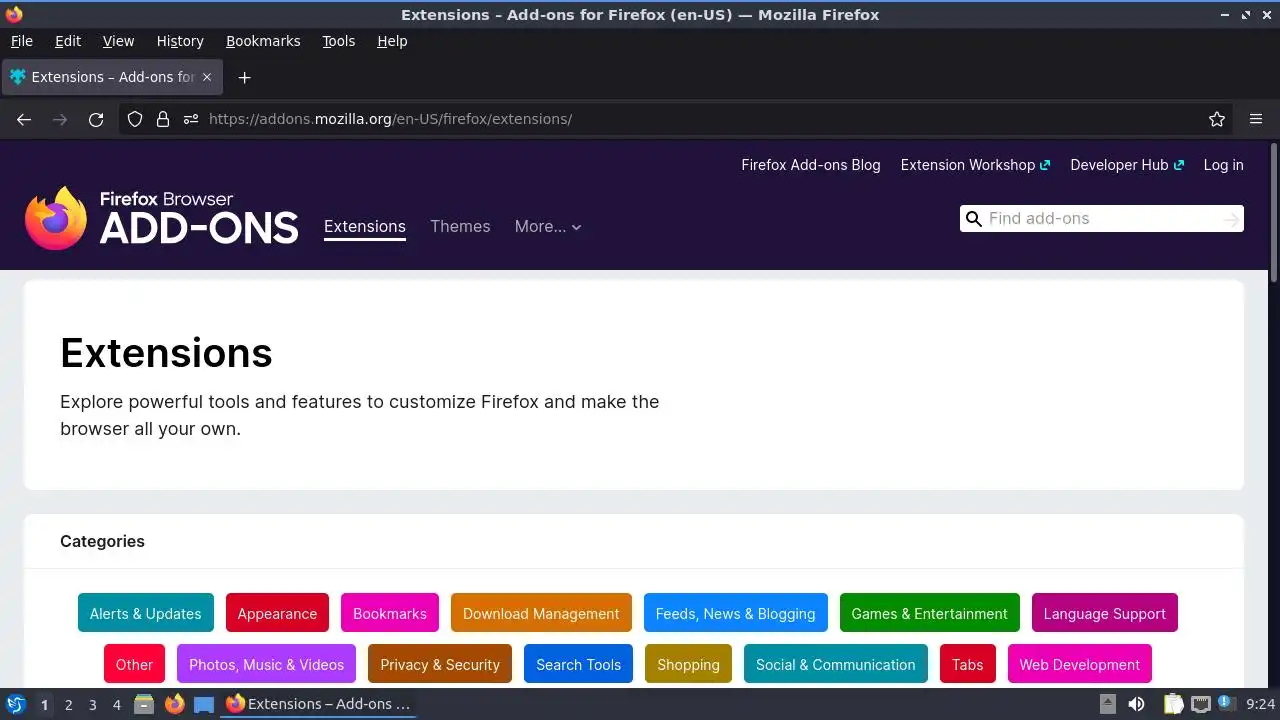Click the show desktop icon in the taskbar
Screen dimensions: 1280x720
click(x=204, y=704)
